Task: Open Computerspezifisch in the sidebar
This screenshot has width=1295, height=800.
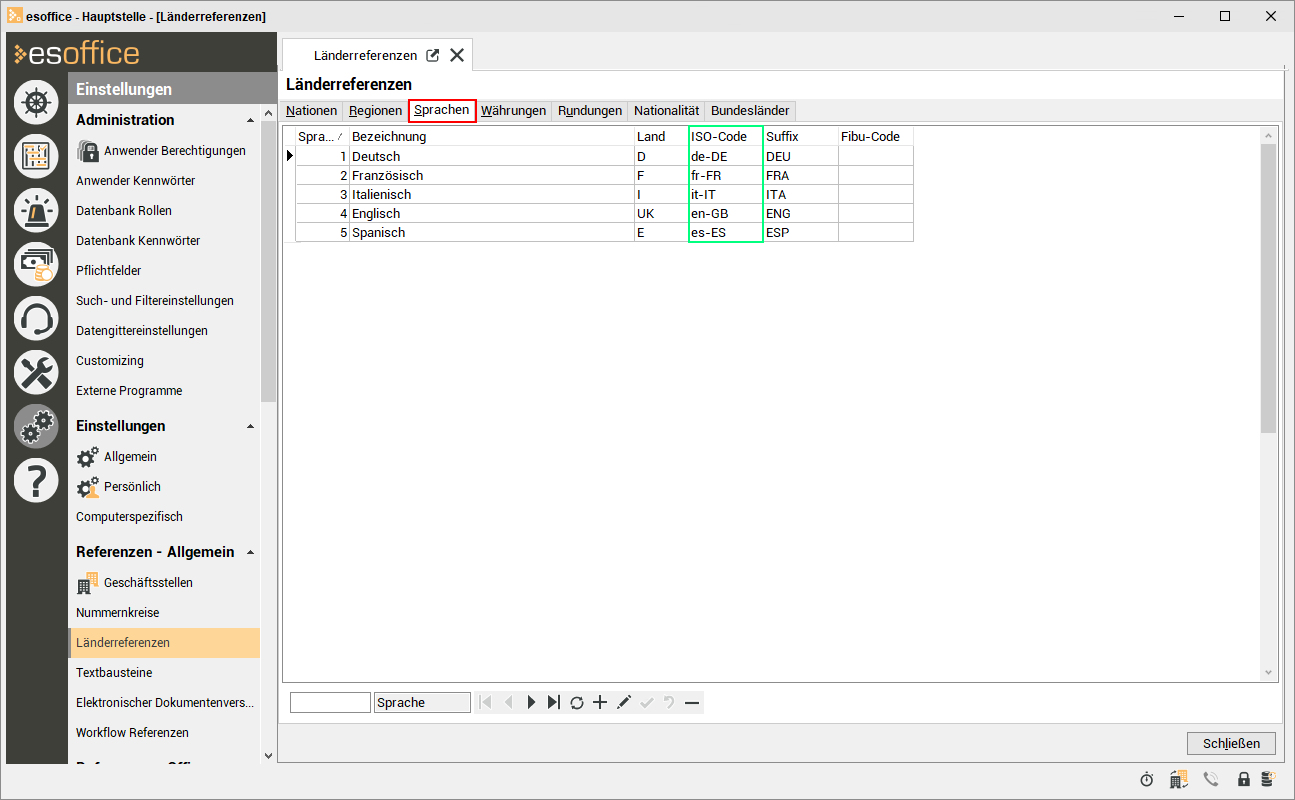Action: (129, 517)
